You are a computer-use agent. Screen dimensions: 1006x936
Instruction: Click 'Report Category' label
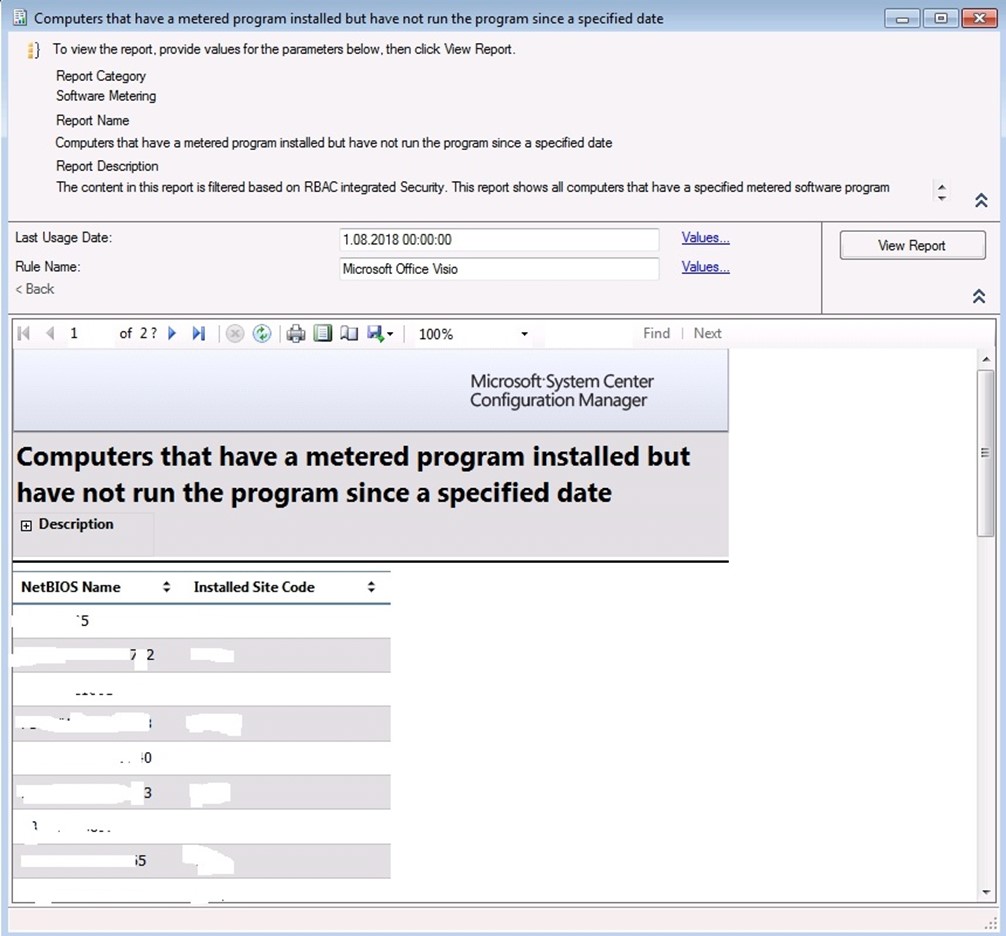coord(101,76)
